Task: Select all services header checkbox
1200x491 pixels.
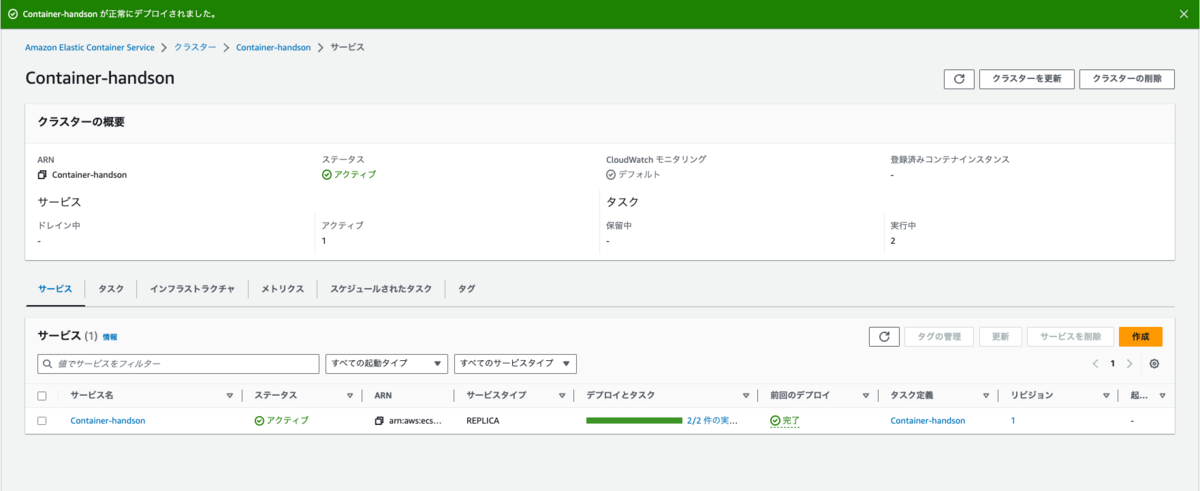Action: click(x=42, y=396)
